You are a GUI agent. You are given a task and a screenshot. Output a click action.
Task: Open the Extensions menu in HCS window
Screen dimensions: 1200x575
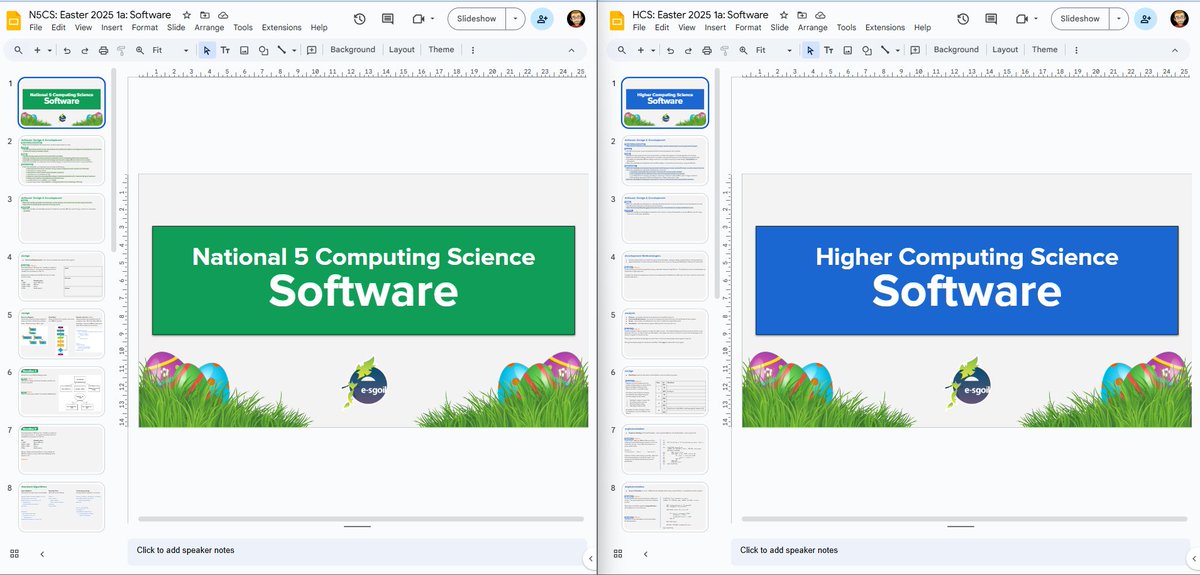[x=885, y=28]
